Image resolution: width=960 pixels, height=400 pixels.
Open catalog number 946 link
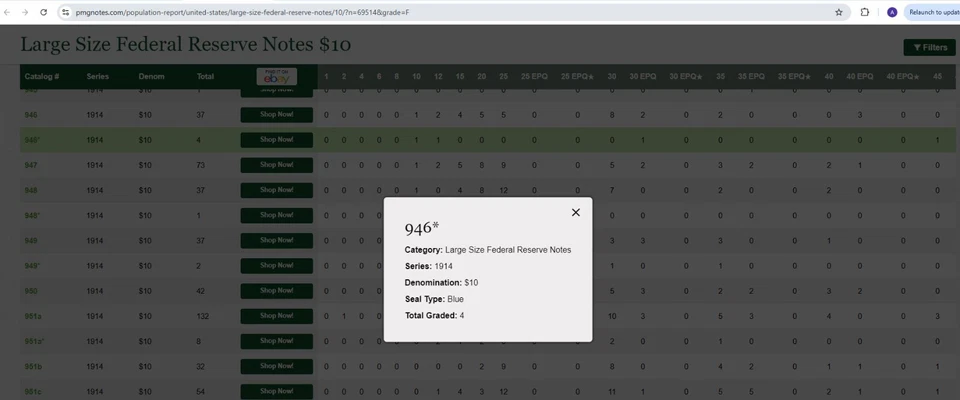click(x=31, y=115)
